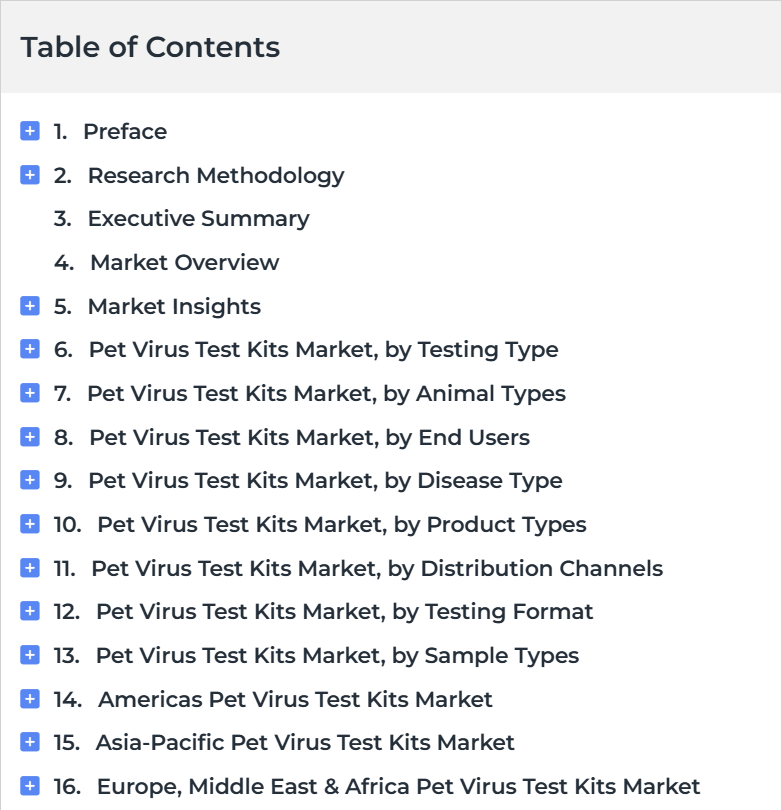Open the Market Overview entry
The width and height of the screenshot is (781, 810).
(184, 262)
